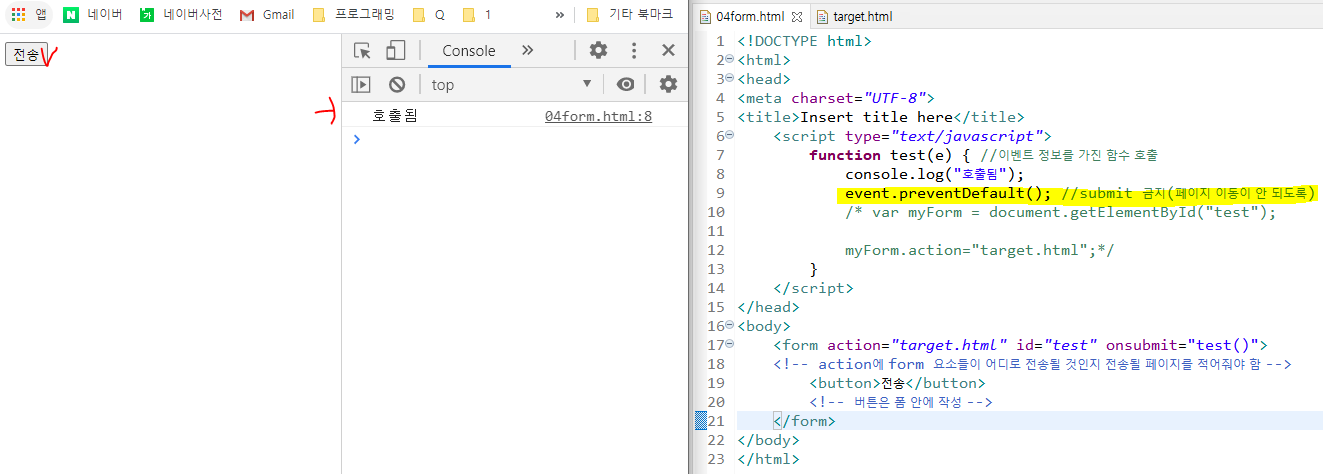Close the DevTools panel
The image size is (1323, 474).
[x=668, y=51]
